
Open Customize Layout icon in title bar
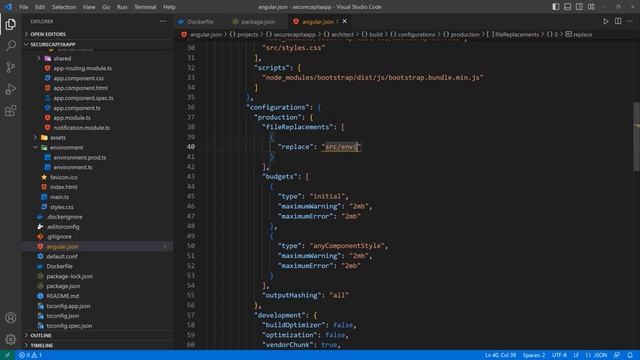(x=591, y=7)
